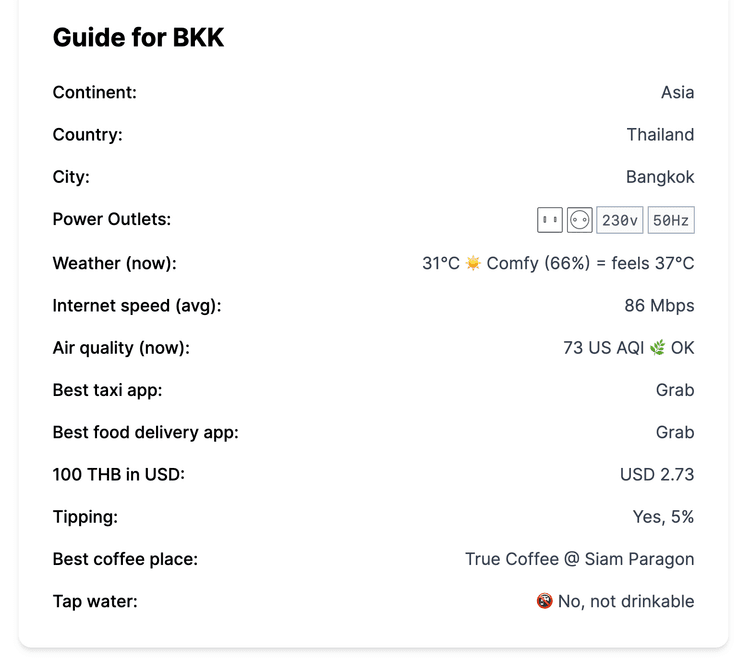Select the 50Hz frequency badge

[671, 220]
